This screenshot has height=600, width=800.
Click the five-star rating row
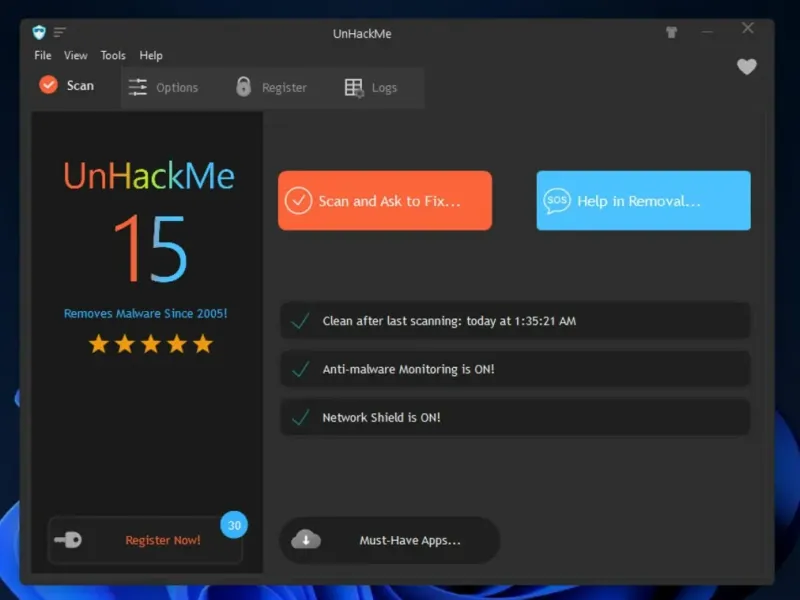(x=151, y=344)
